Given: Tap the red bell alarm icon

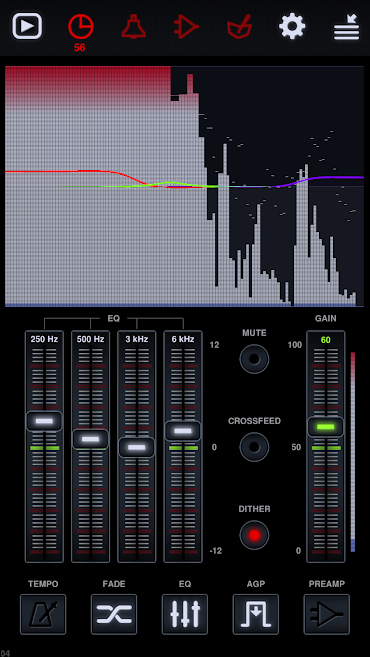Looking at the screenshot, I should coord(134,26).
